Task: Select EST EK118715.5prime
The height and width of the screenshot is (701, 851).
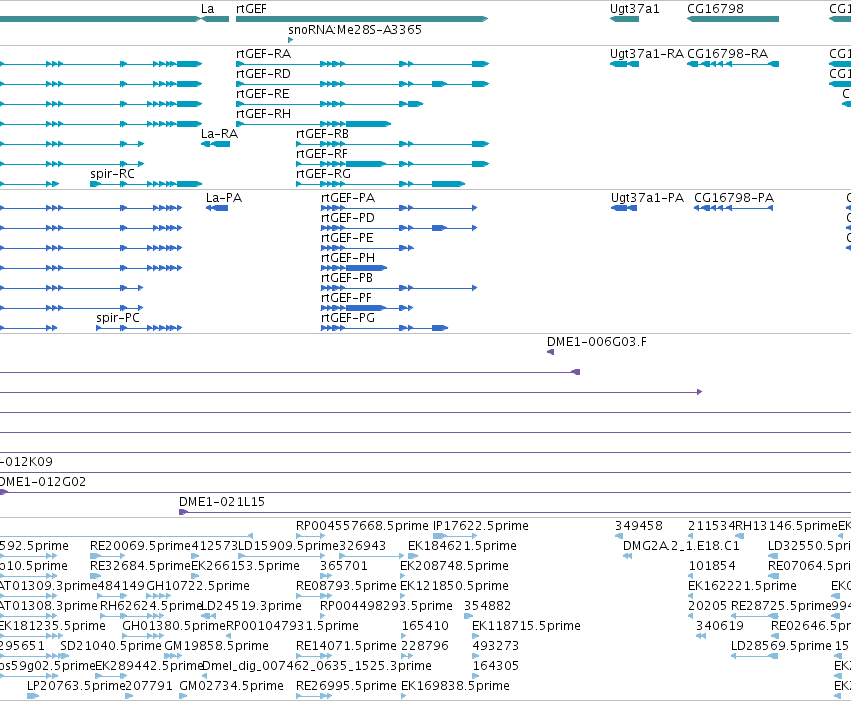Action: [526, 627]
